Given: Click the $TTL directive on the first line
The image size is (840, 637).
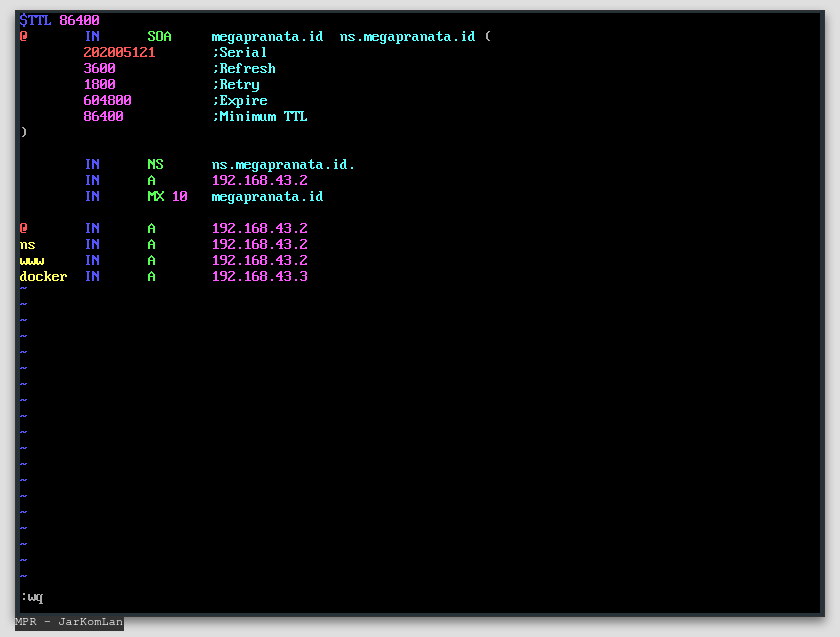Looking at the screenshot, I should click(35, 20).
